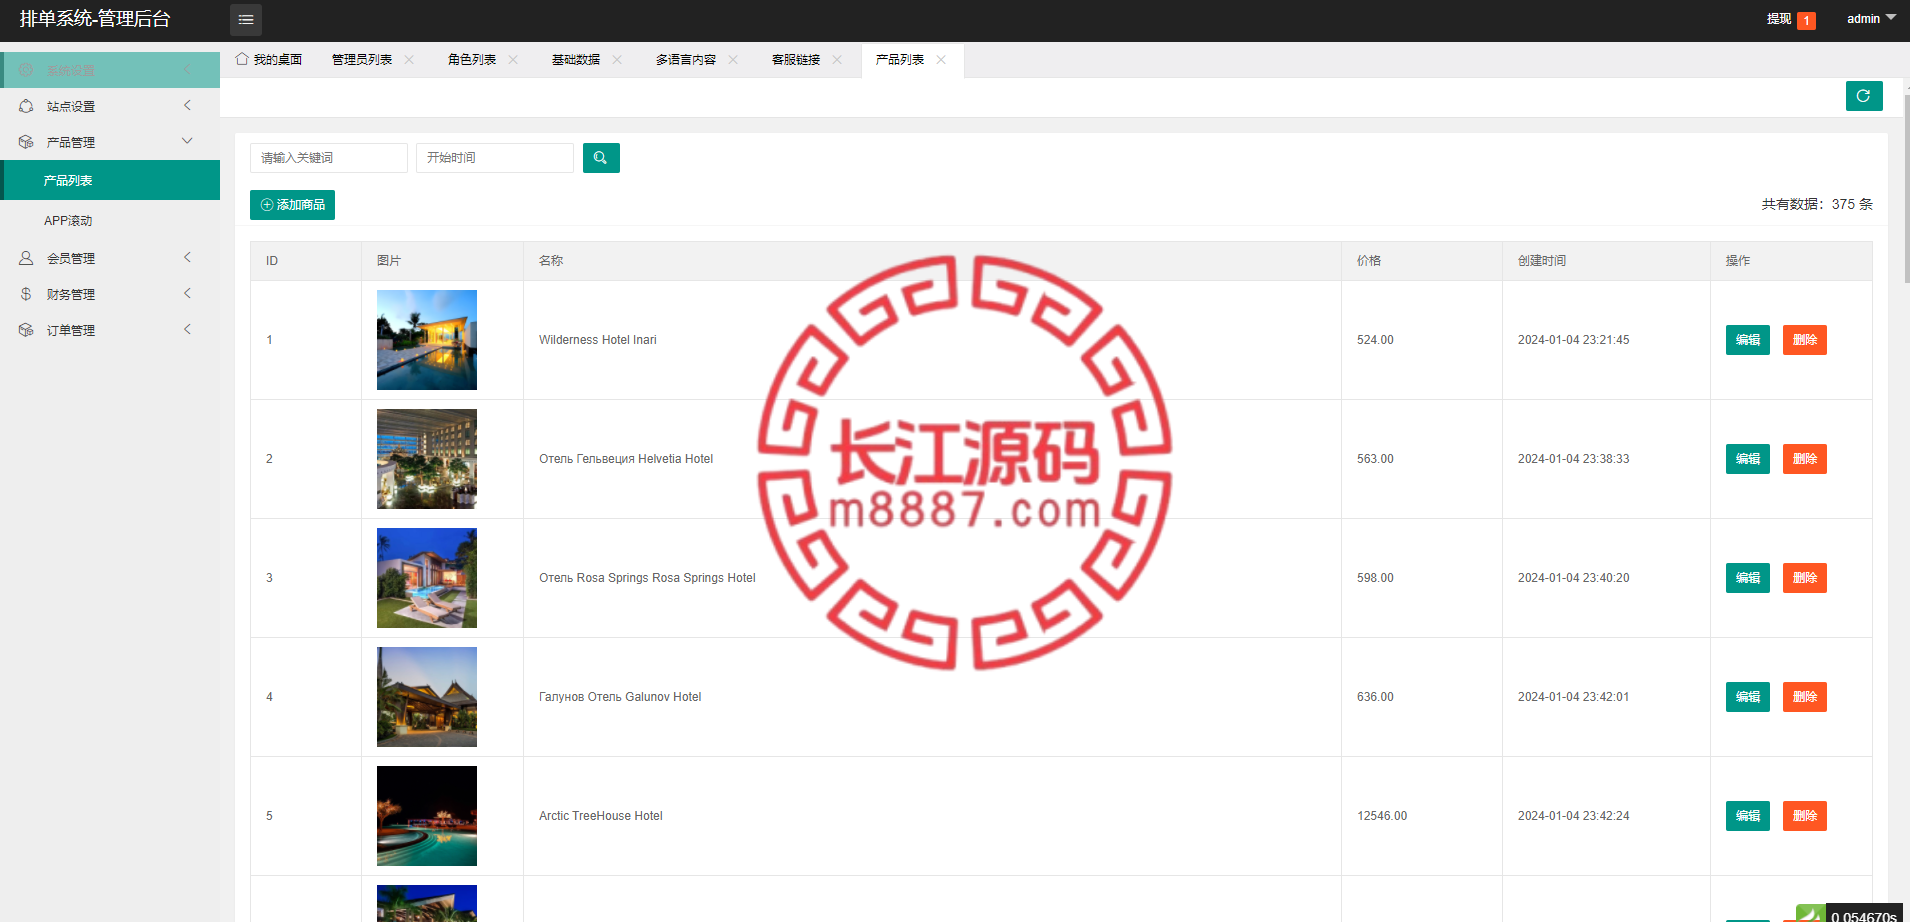Open the admin user dropdown
The image size is (1910, 922).
[x=1871, y=19]
